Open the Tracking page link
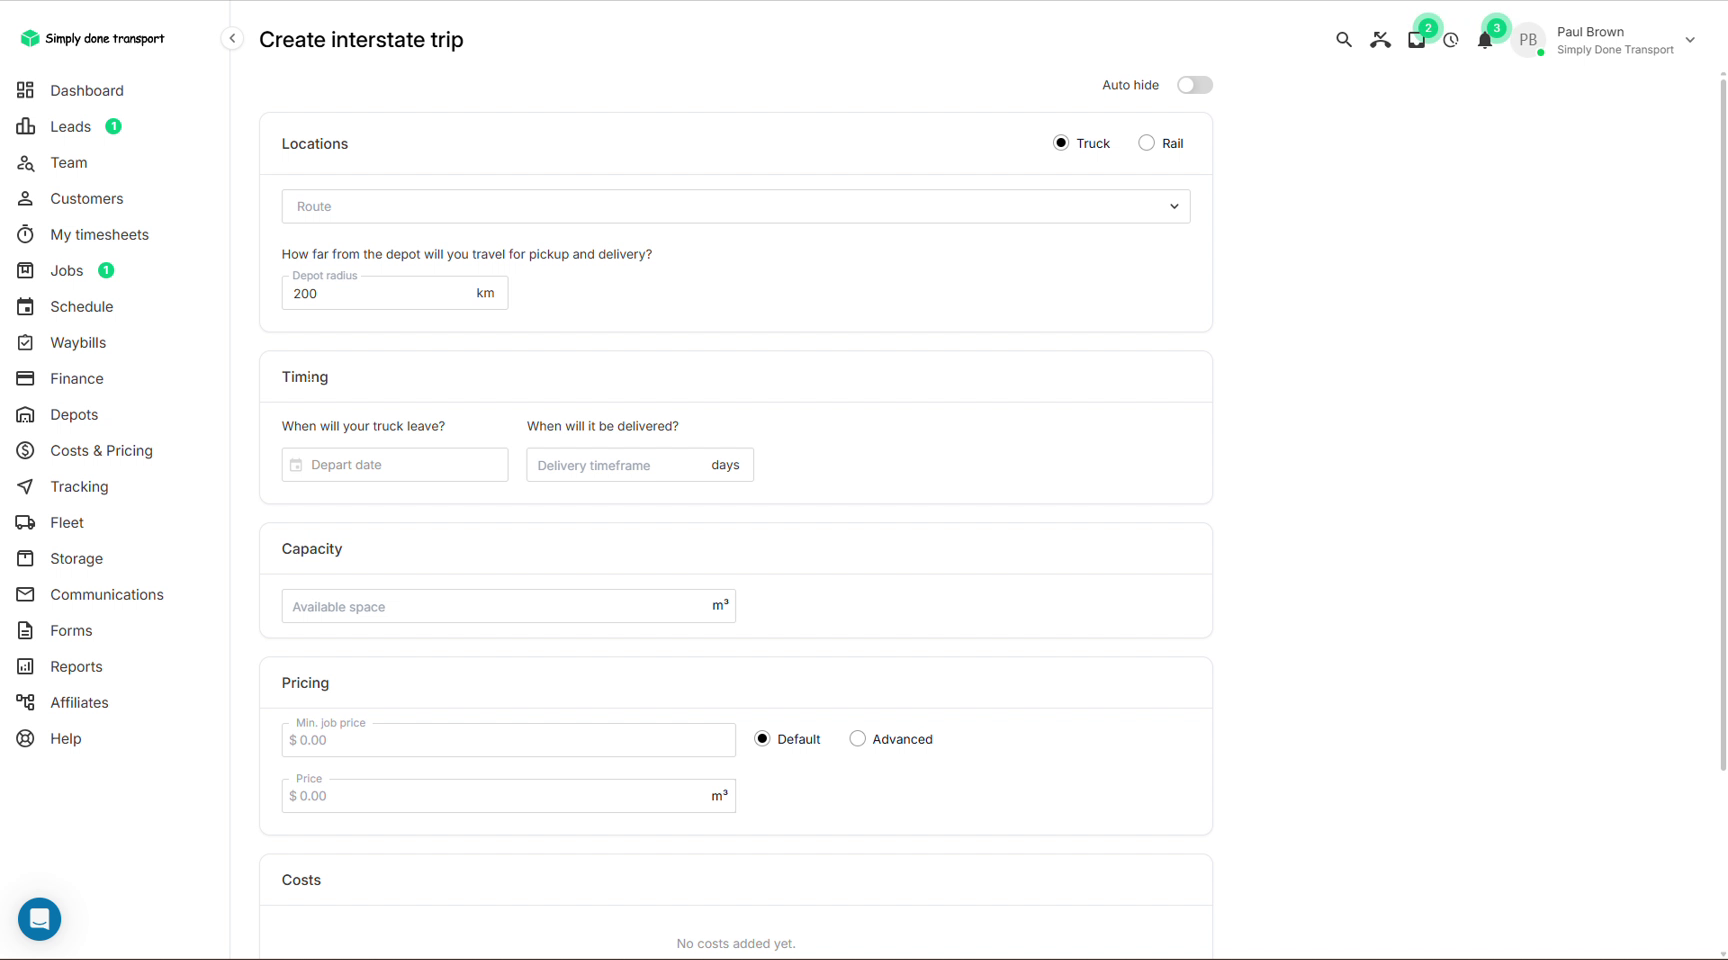The image size is (1728, 960). tap(79, 486)
